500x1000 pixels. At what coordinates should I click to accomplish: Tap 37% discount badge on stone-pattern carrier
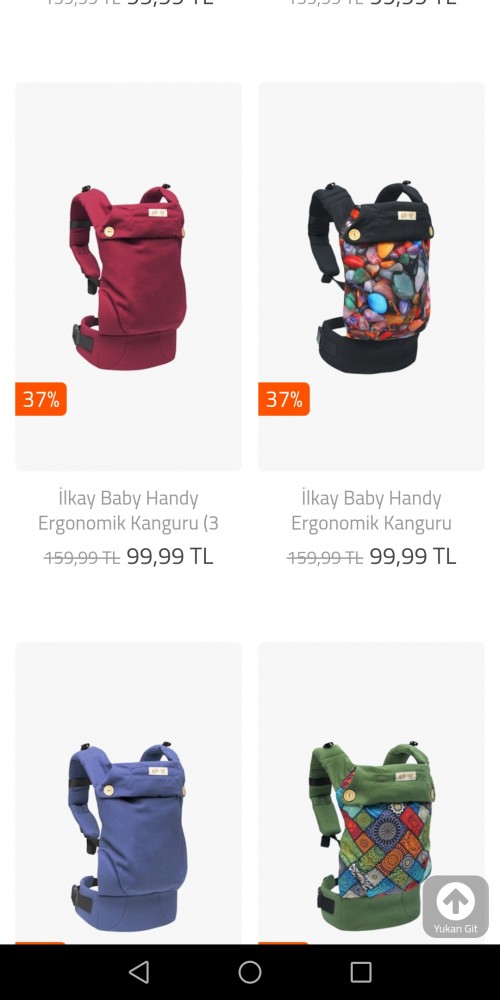point(284,399)
